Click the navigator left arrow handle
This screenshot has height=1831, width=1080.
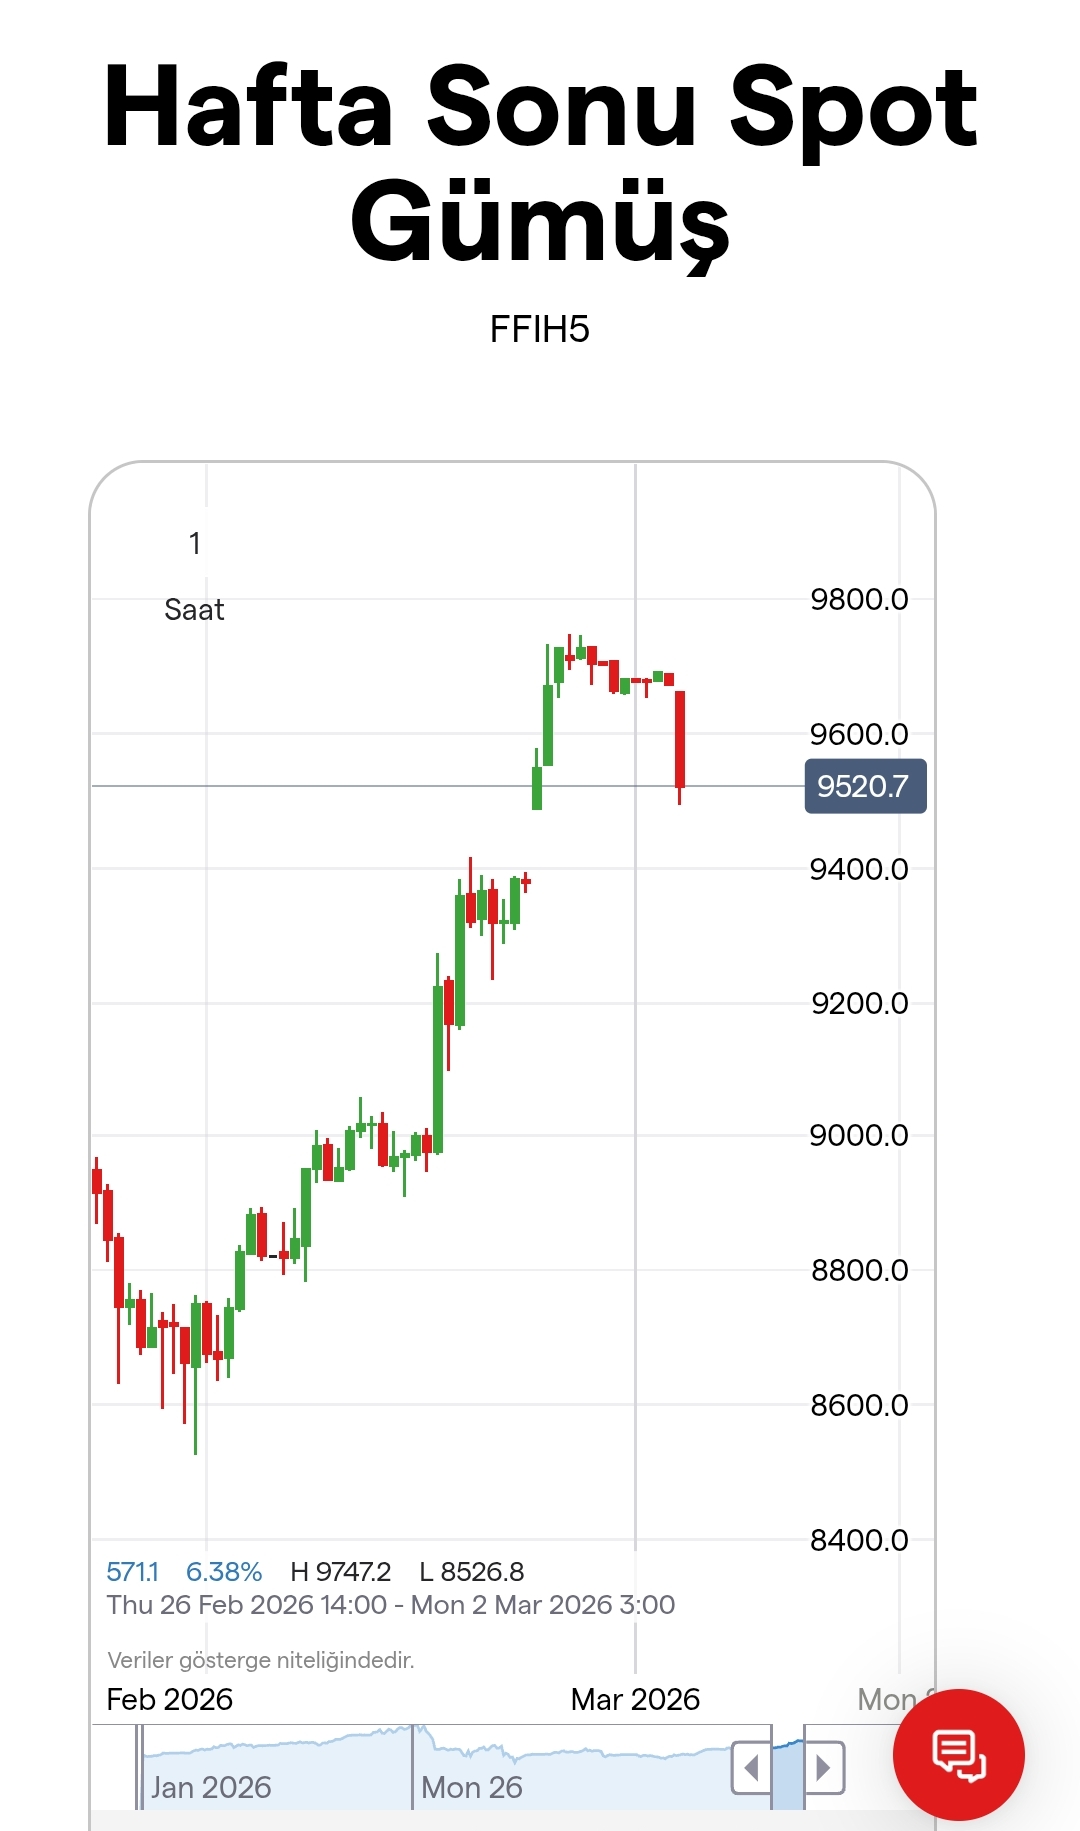tap(751, 1768)
